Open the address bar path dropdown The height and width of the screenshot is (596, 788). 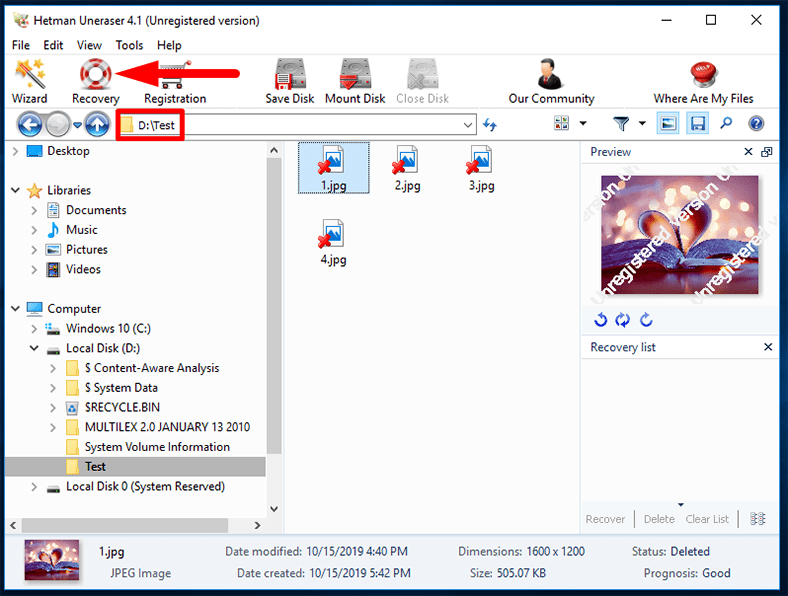[468, 125]
